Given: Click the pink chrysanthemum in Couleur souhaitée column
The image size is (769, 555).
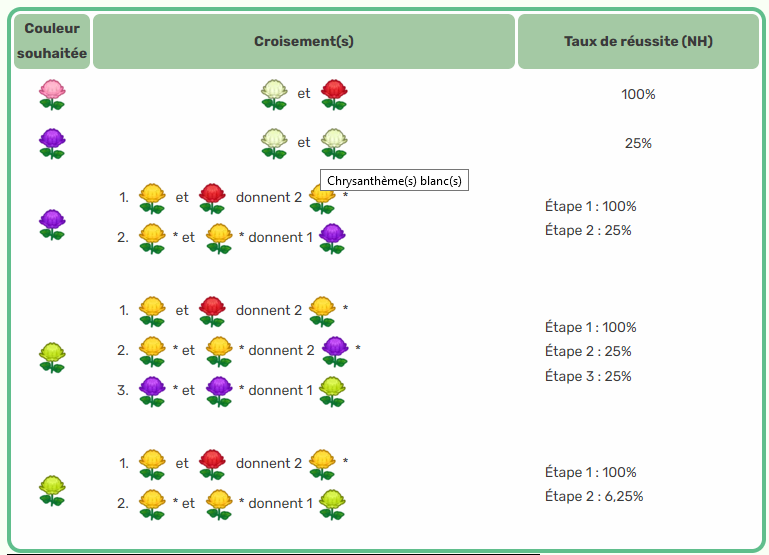Looking at the screenshot, I should pyautogui.click(x=52, y=94).
